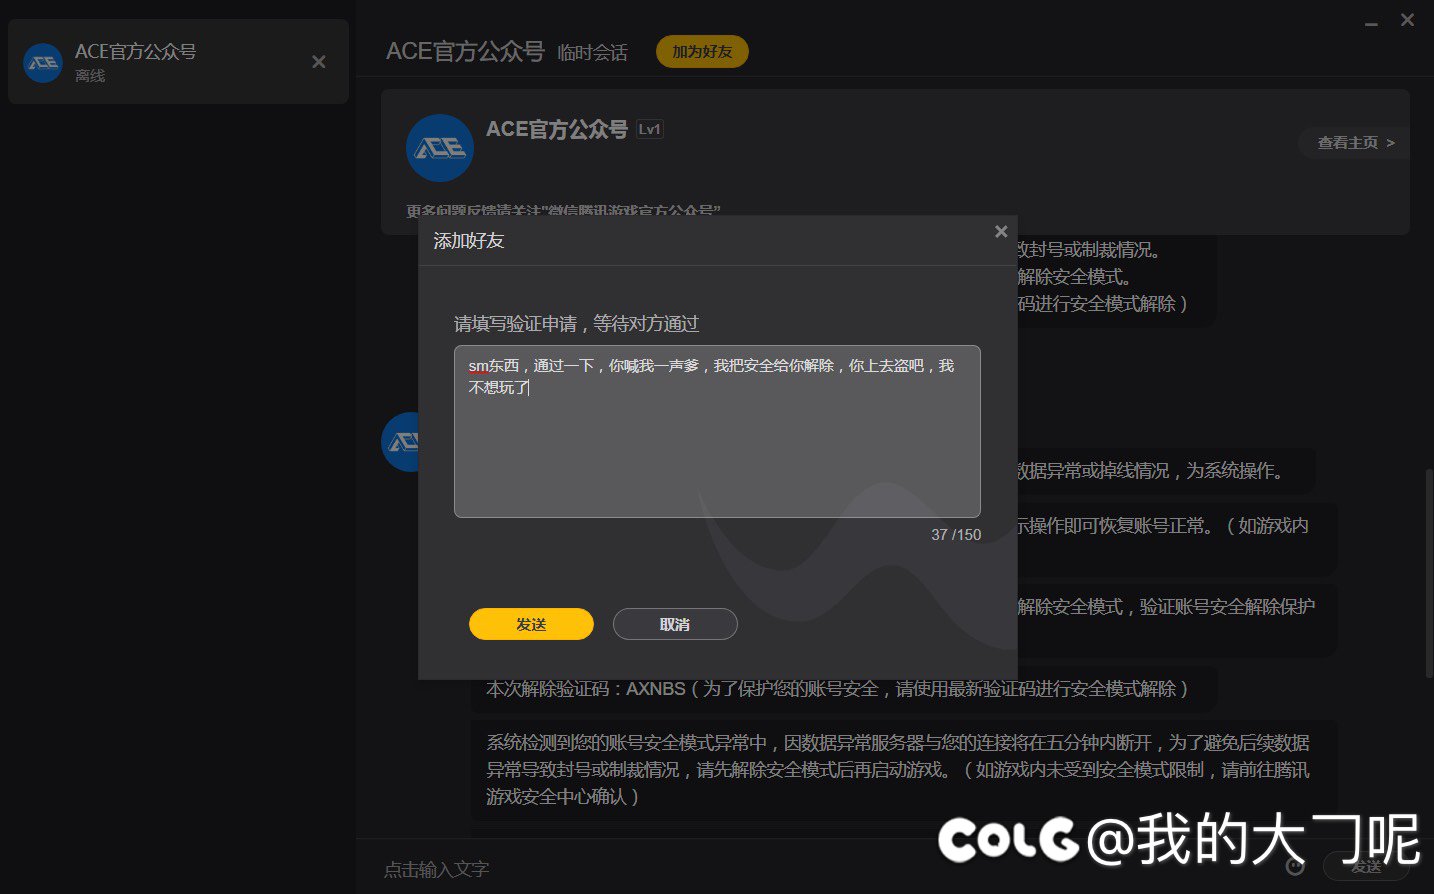This screenshot has width=1434, height=894.
Task: Minimize the chat window
Action: tap(1372, 22)
